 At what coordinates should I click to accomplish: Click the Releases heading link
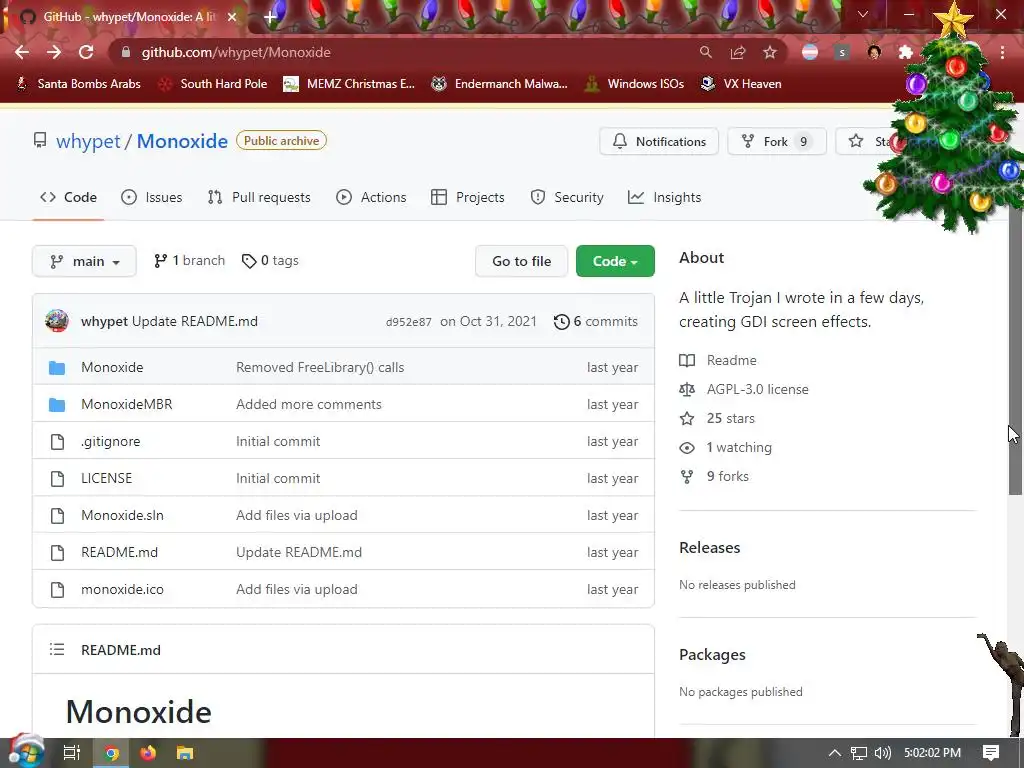[x=709, y=547]
